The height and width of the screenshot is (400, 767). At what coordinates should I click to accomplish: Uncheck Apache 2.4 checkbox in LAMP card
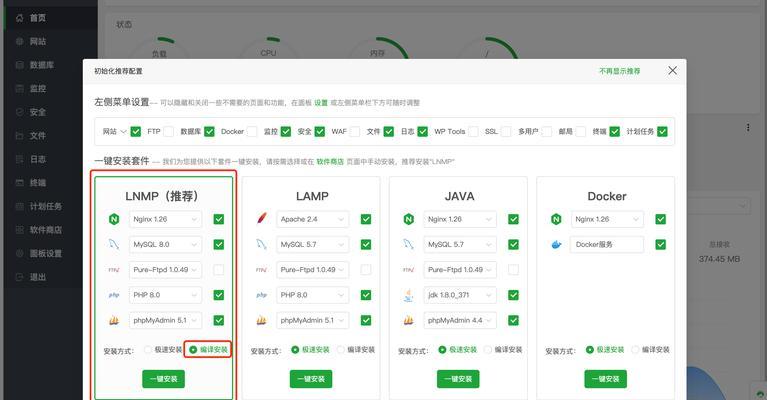366,219
